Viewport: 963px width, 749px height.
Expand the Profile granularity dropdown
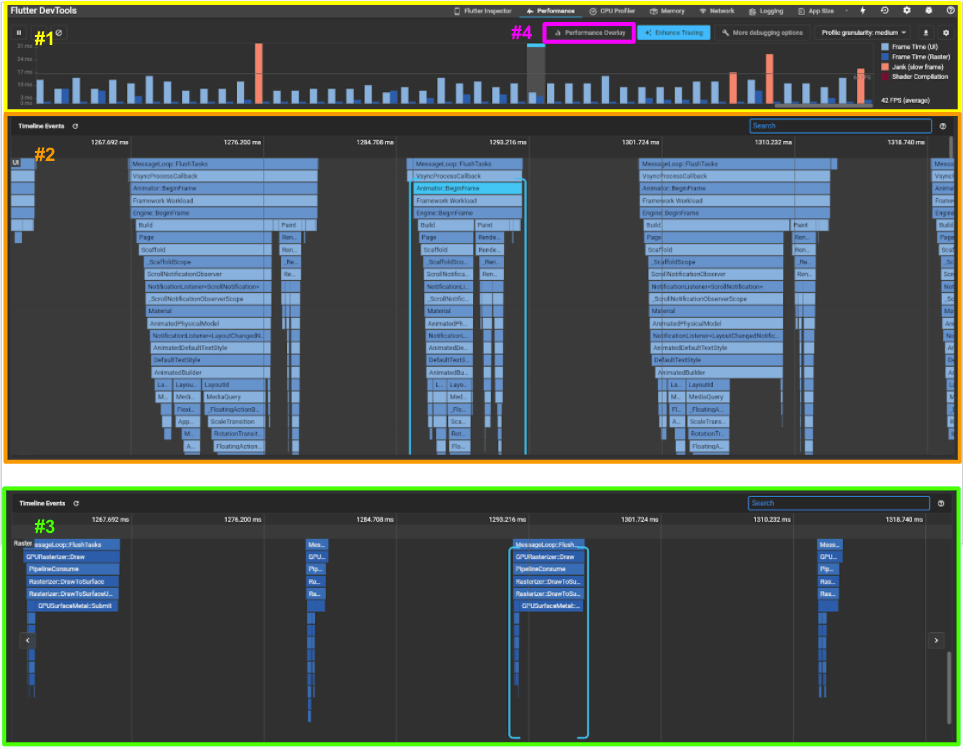point(864,33)
